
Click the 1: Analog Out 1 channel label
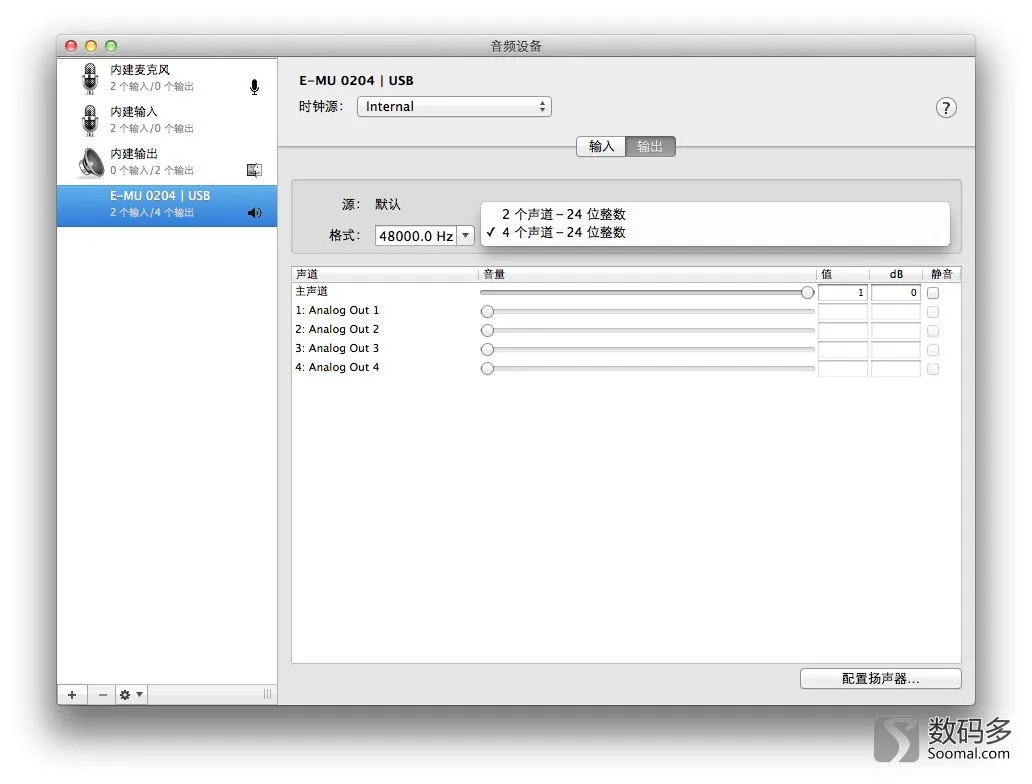point(337,310)
